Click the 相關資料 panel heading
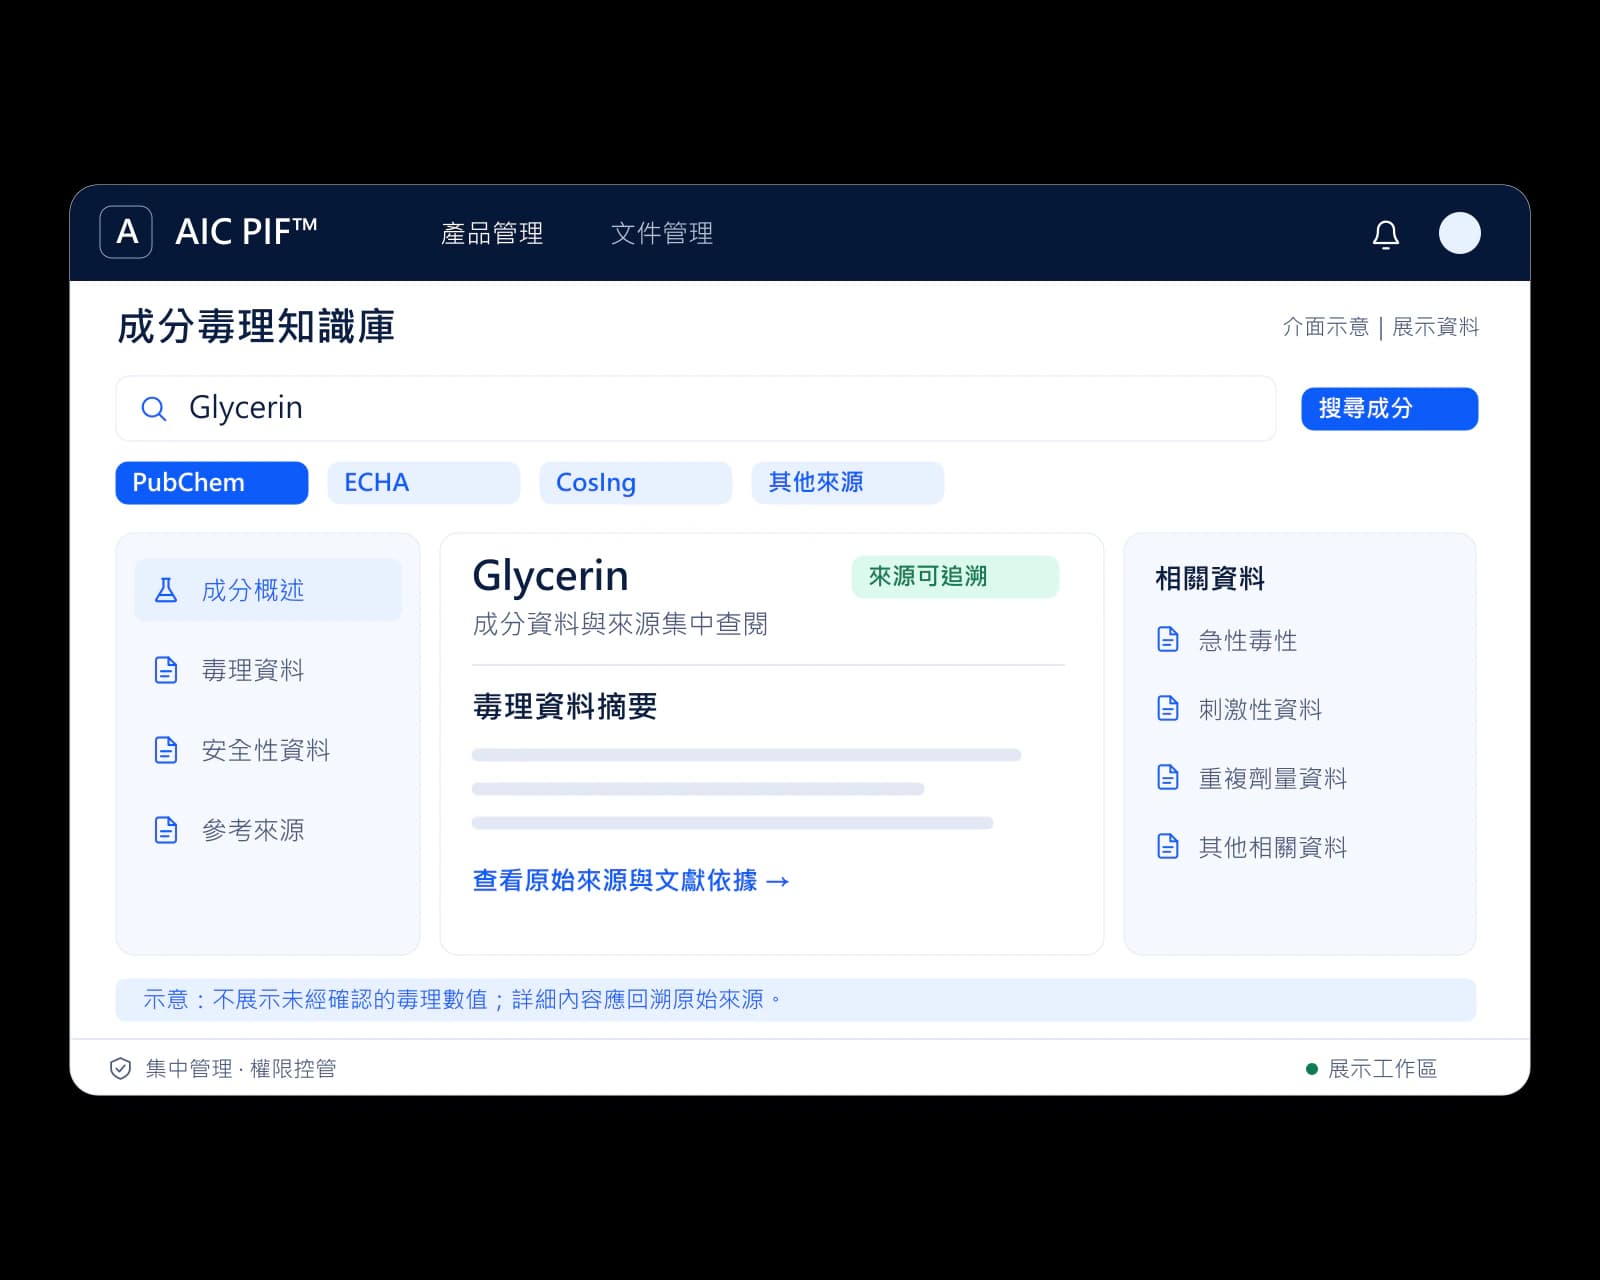Image resolution: width=1600 pixels, height=1280 pixels. (x=1210, y=578)
